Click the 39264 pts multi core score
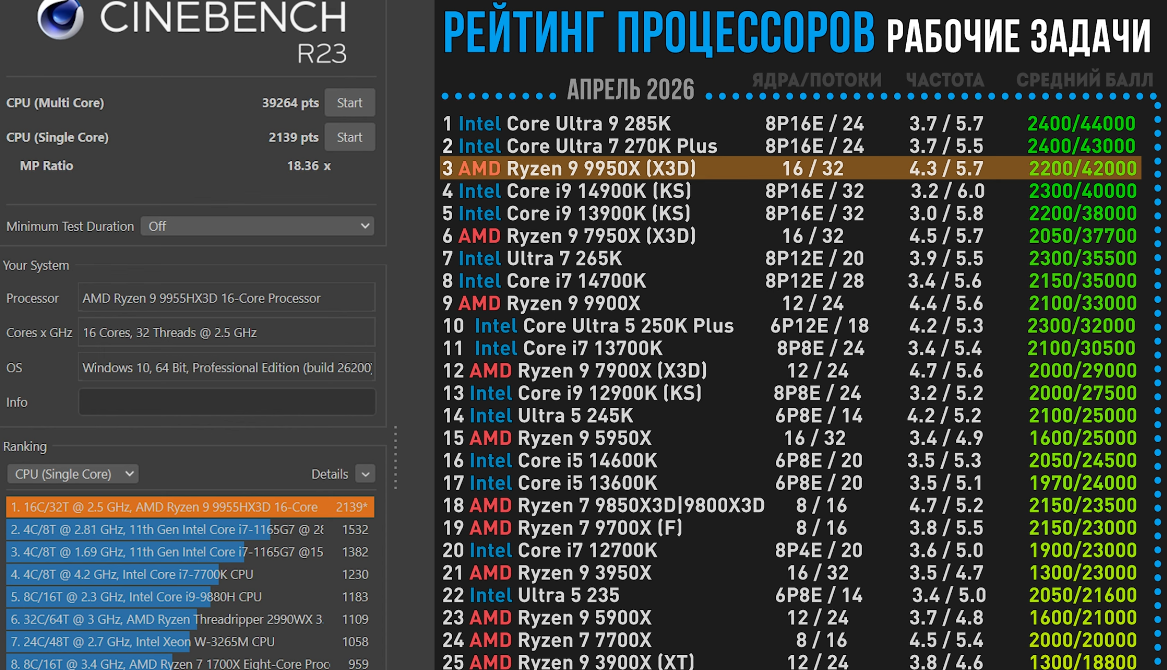 pos(290,103)
